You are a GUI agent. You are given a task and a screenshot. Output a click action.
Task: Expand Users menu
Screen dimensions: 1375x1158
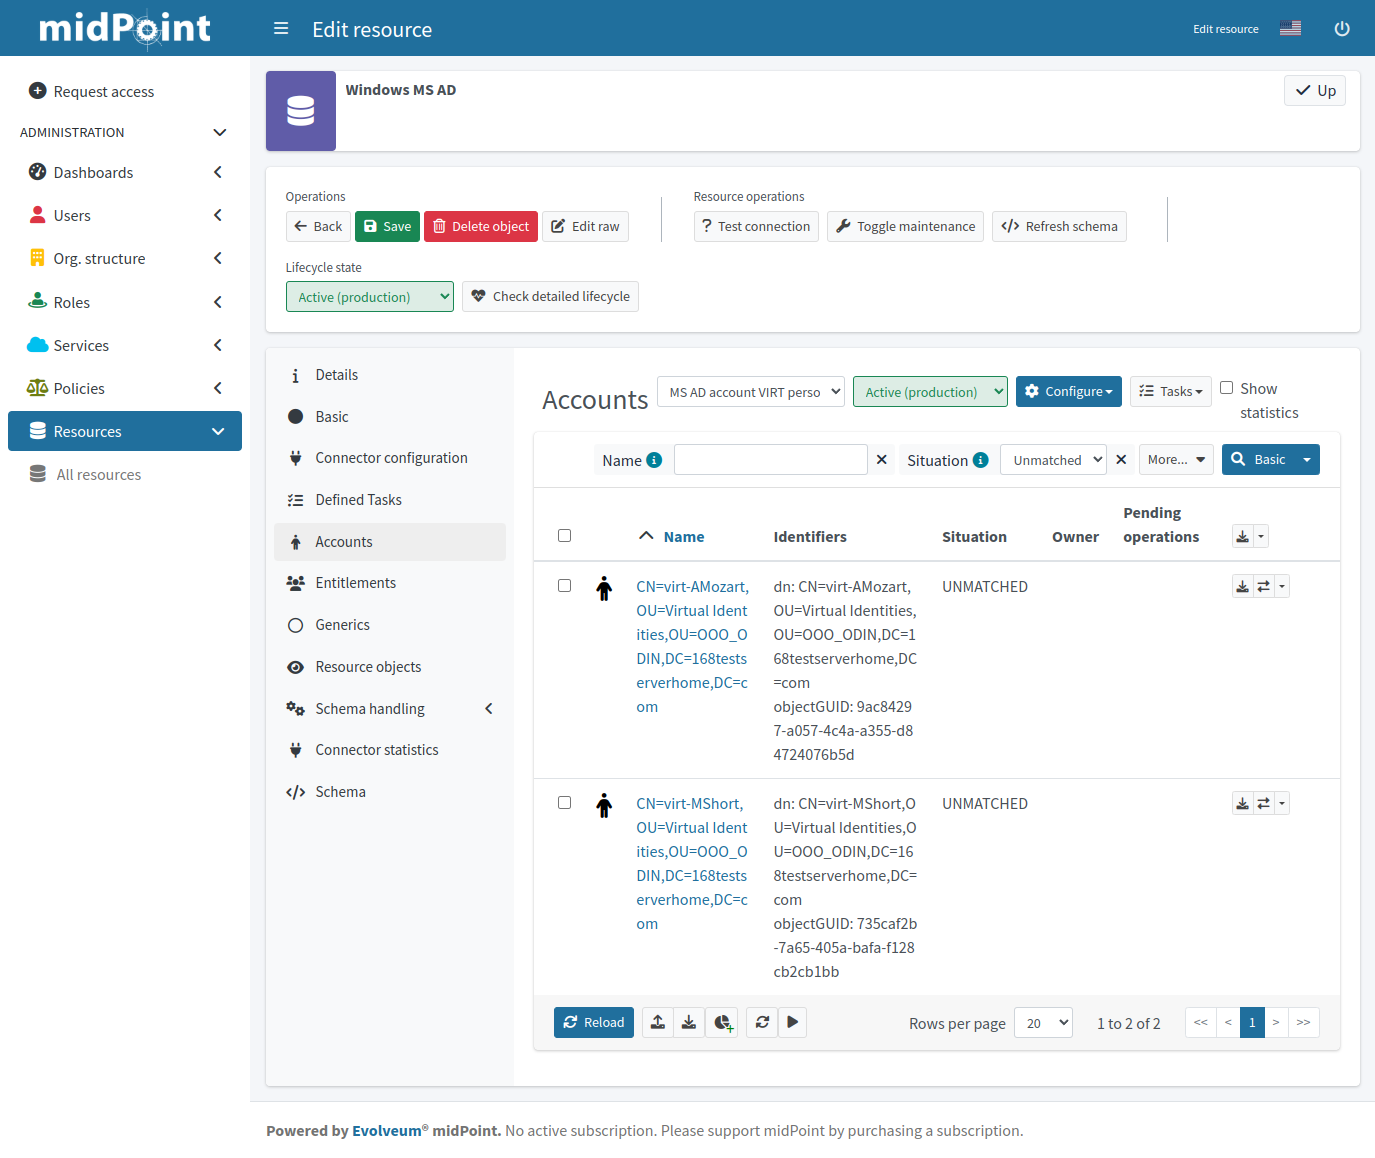tap(125, 216)
